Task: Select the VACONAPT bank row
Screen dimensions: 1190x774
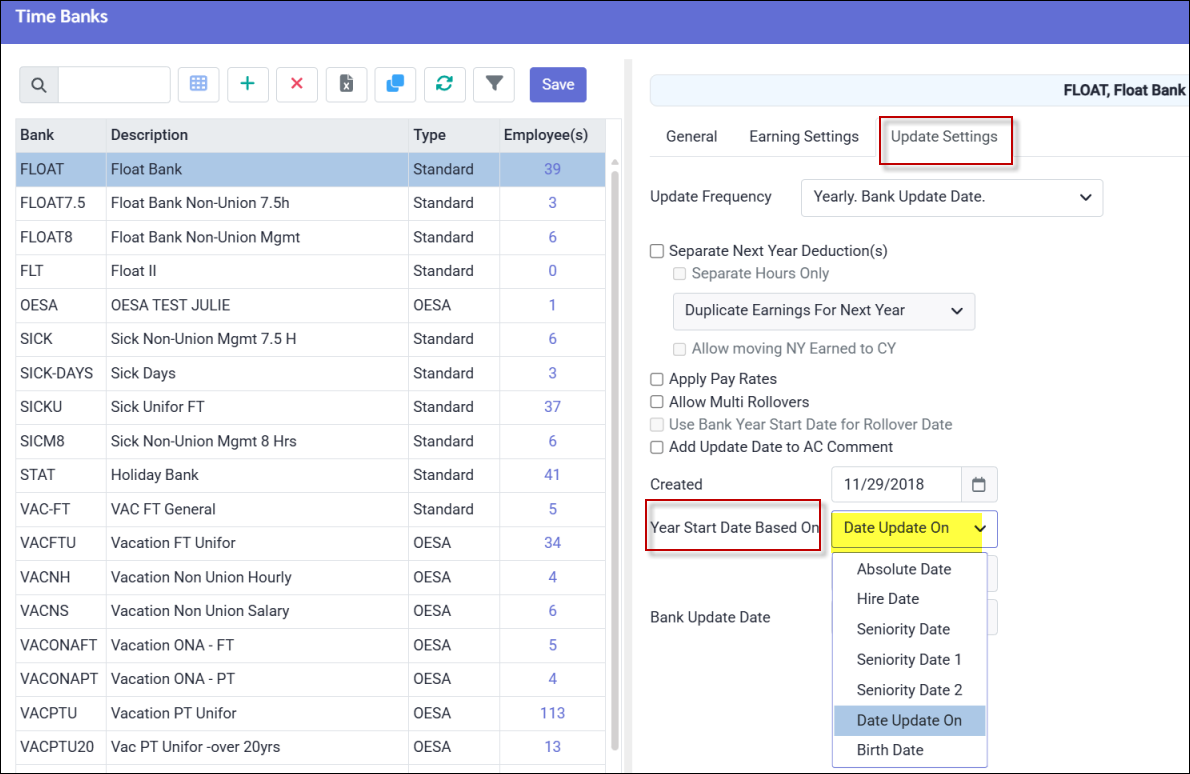Action: (x=310, y=679)
